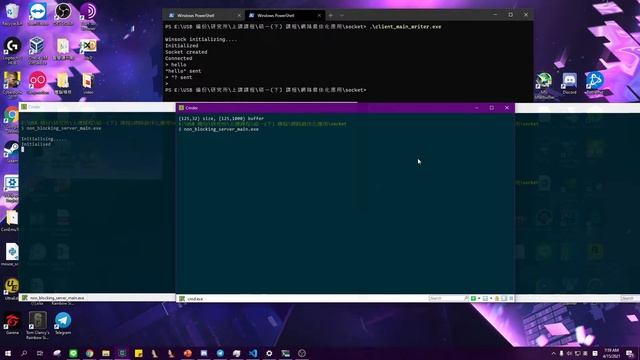
Task: Open the Action Center notifications
Action: (630, 353)
